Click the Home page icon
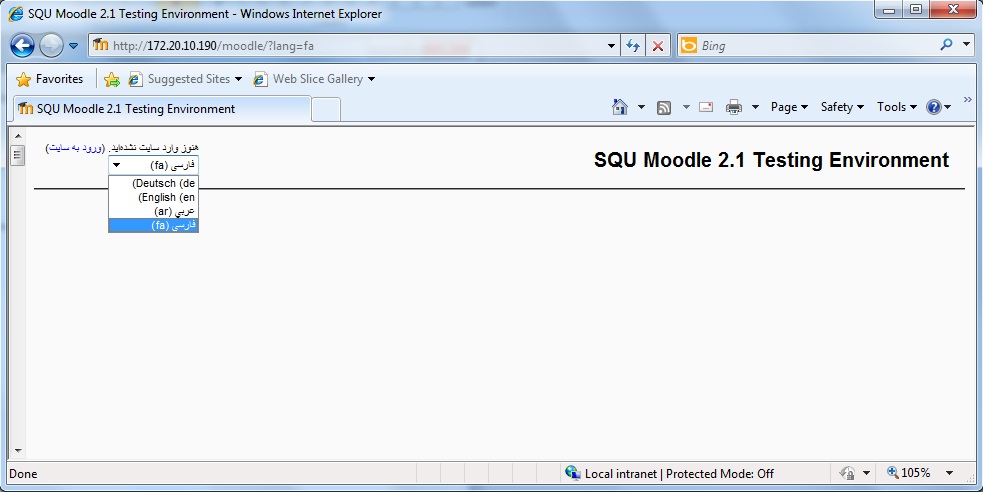Viewport: 983px width, 492px height. [x=620, y=107]
